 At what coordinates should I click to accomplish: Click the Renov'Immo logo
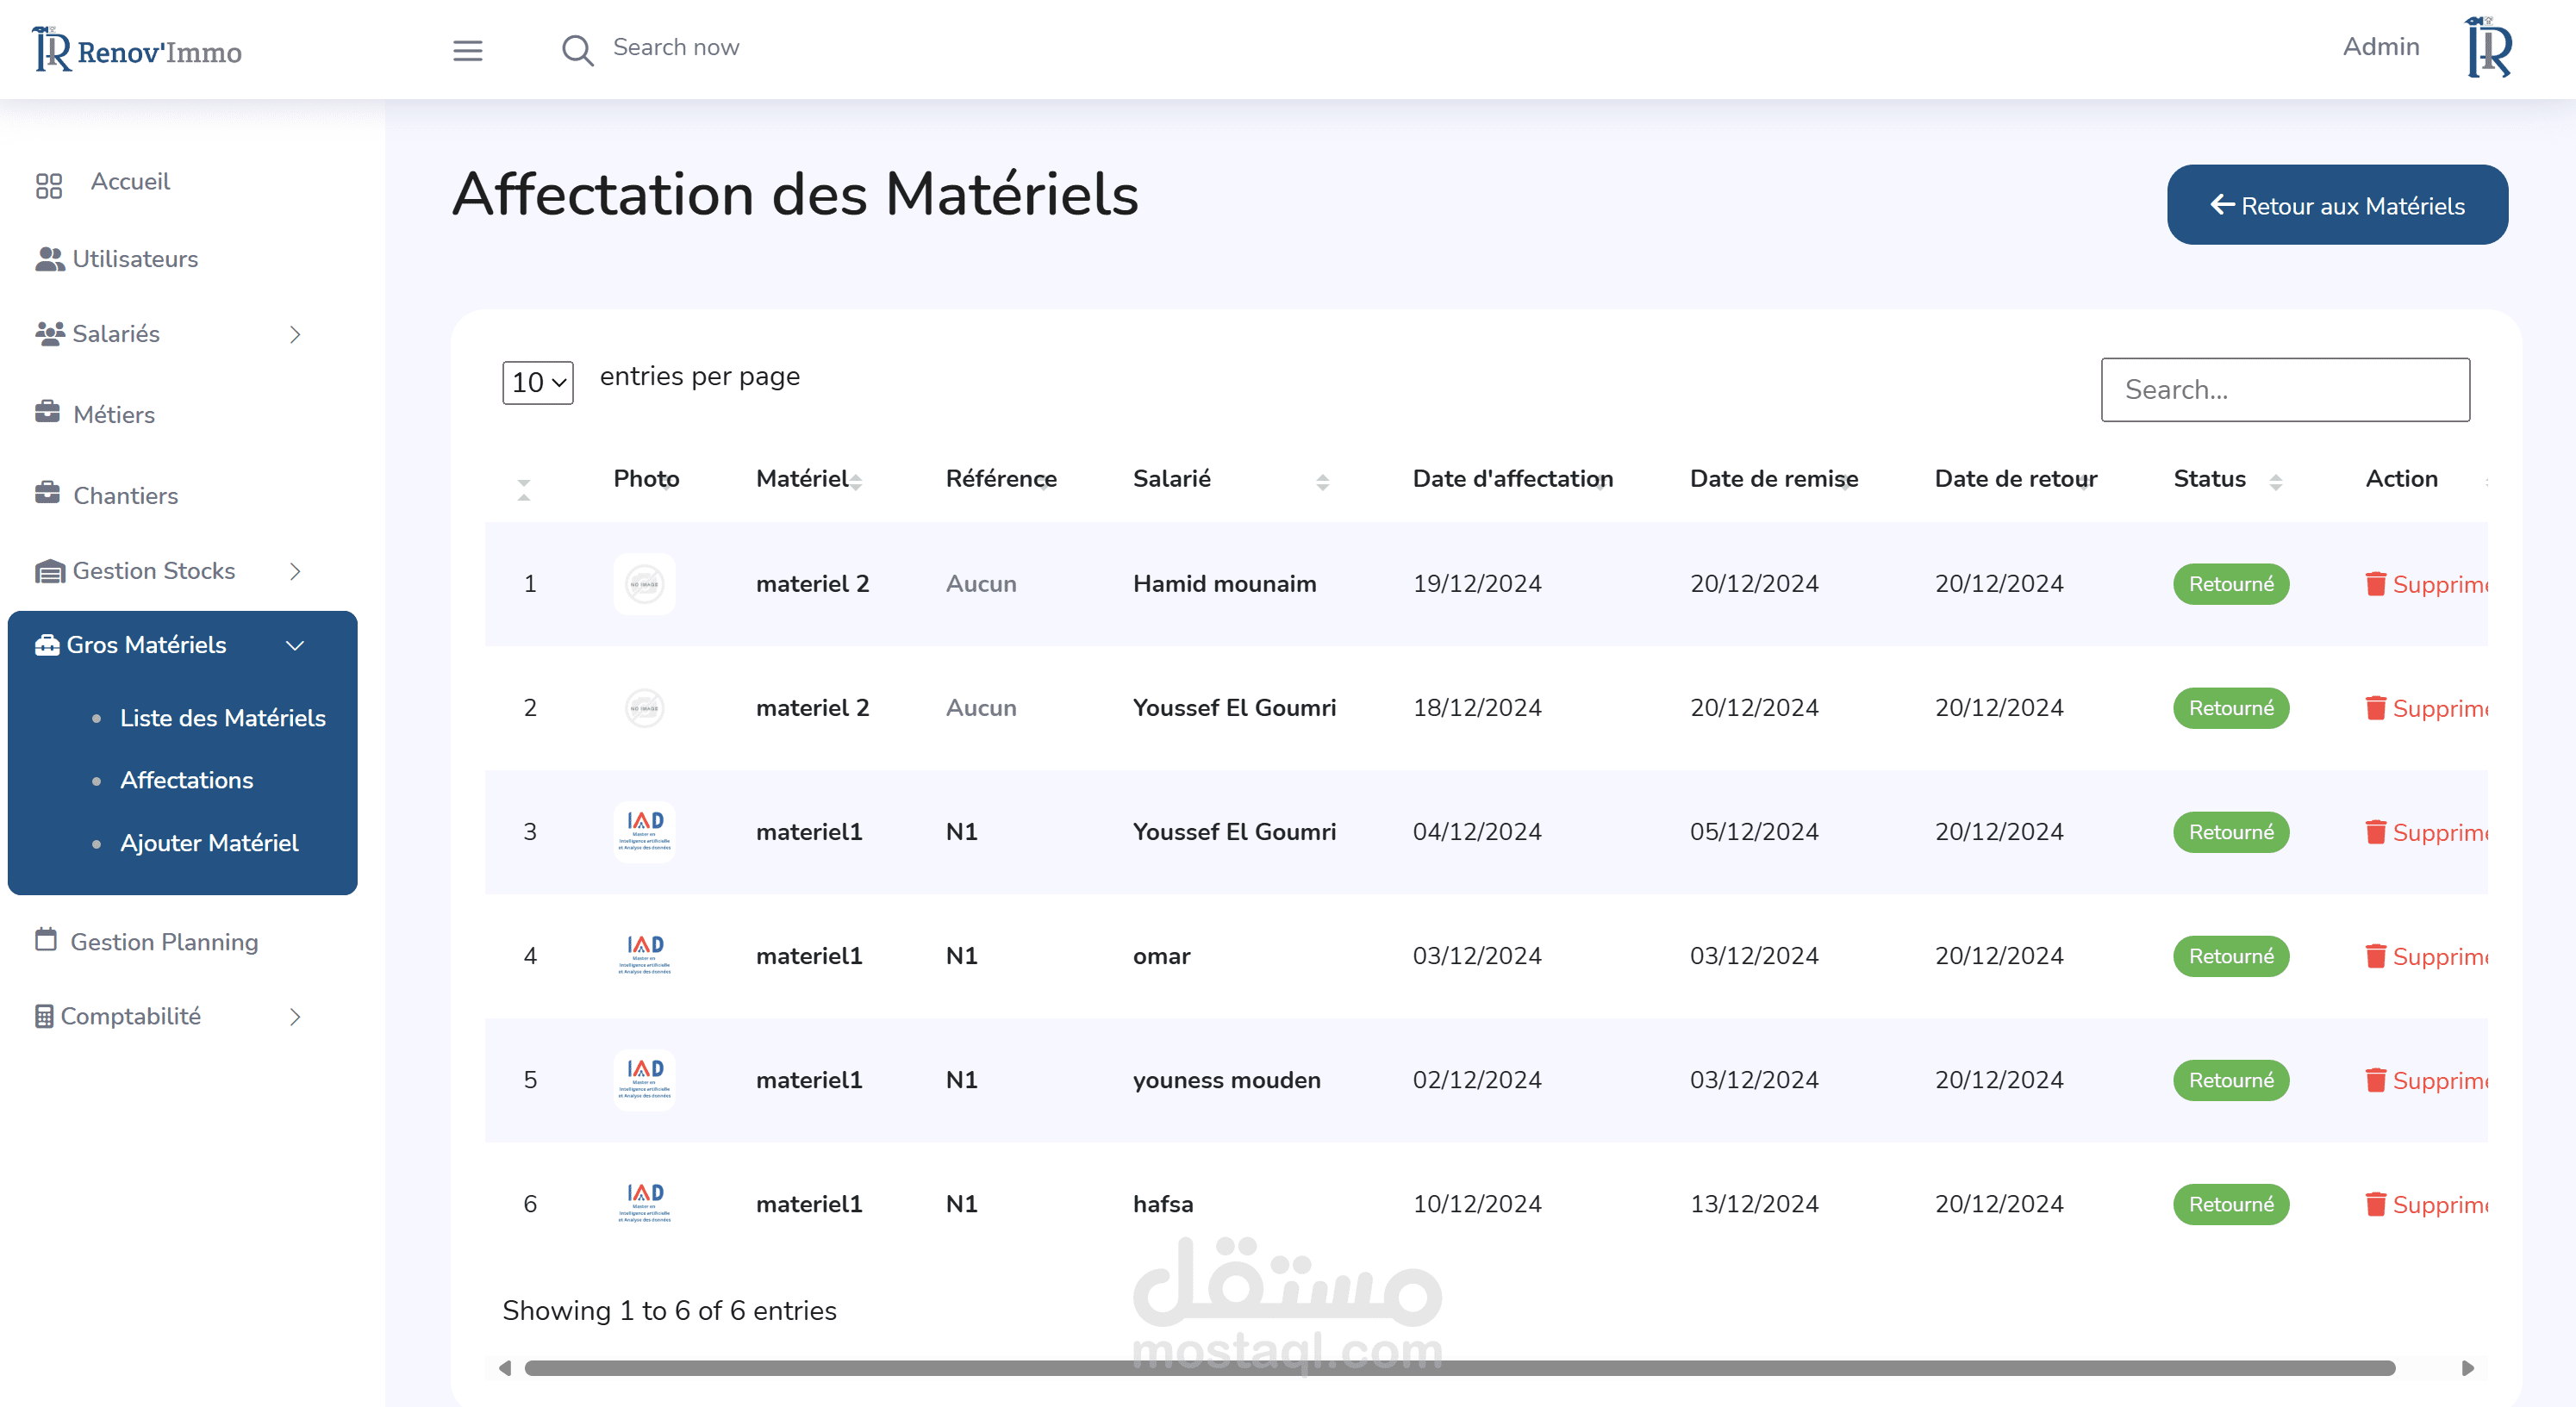137,50
